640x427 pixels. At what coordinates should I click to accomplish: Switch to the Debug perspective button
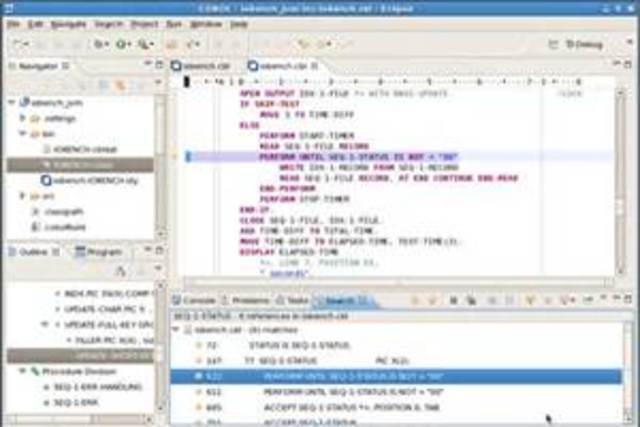point(584,44)
